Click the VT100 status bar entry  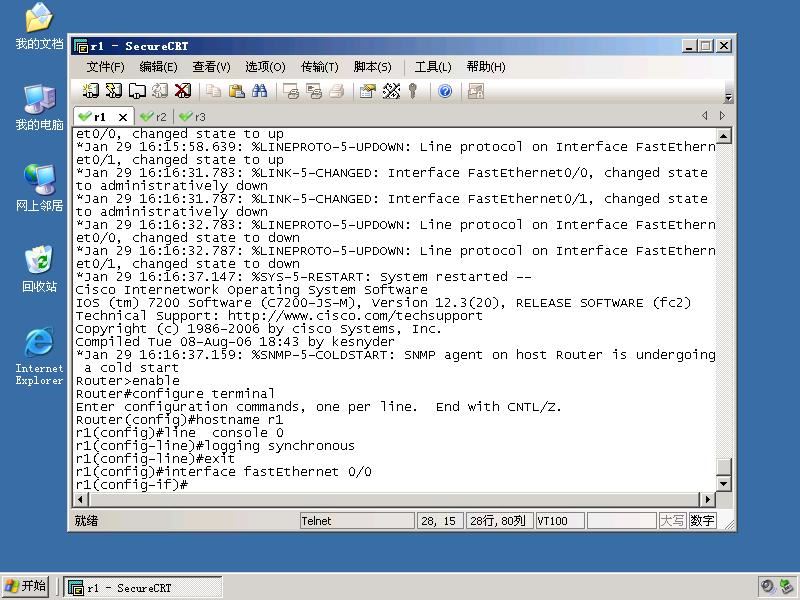[x=560, y=521]
